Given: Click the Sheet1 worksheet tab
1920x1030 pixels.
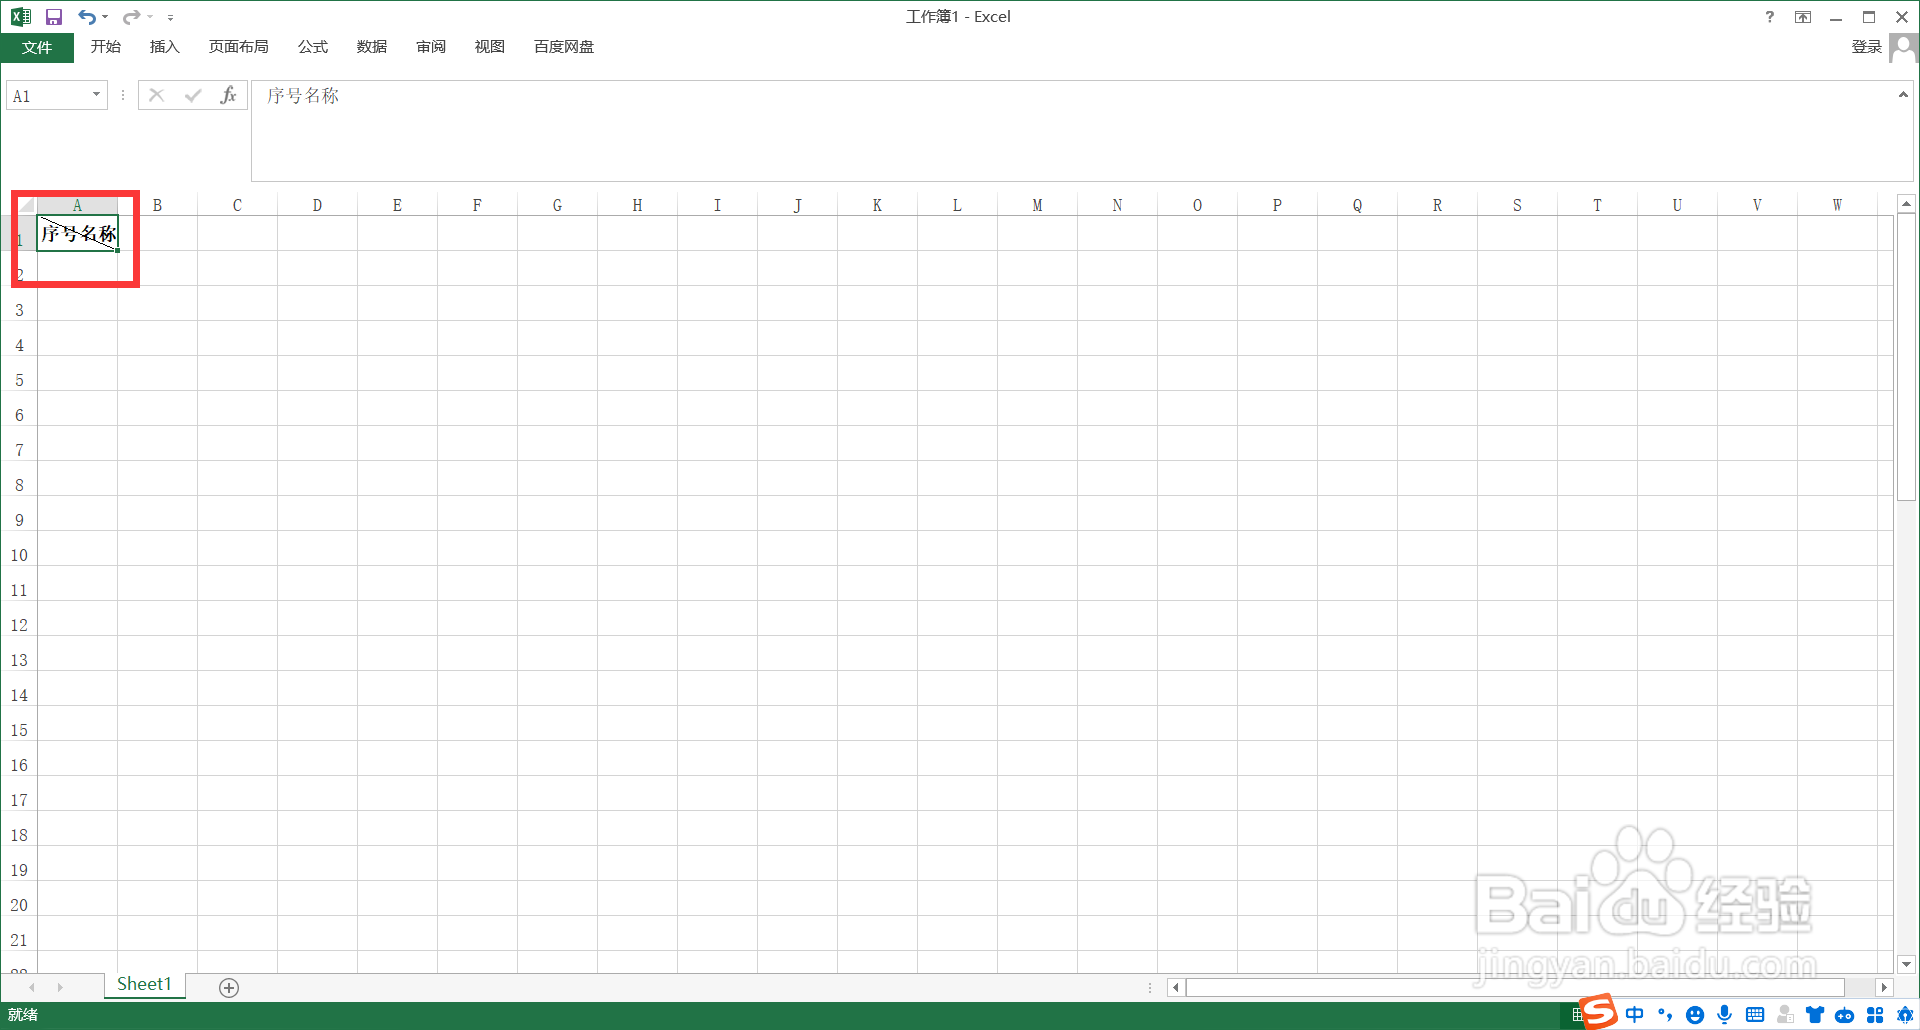Looking at the screenshot, I should tap(144, 984).
